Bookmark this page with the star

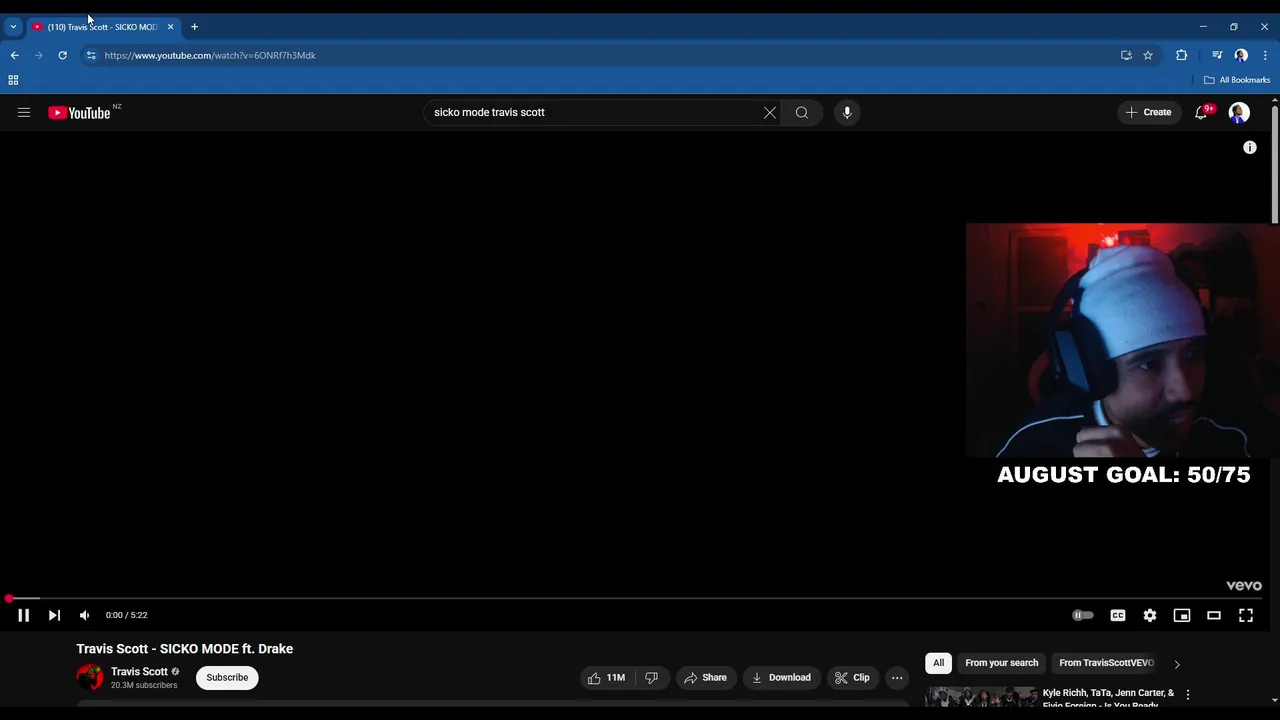pyautogui.click(x=1148, y=56)
